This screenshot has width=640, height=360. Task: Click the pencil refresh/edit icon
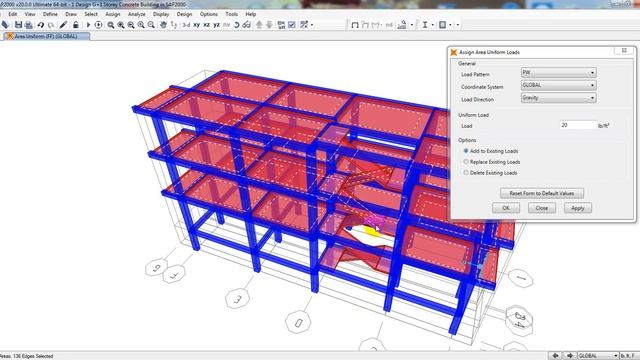click(63, 25)
